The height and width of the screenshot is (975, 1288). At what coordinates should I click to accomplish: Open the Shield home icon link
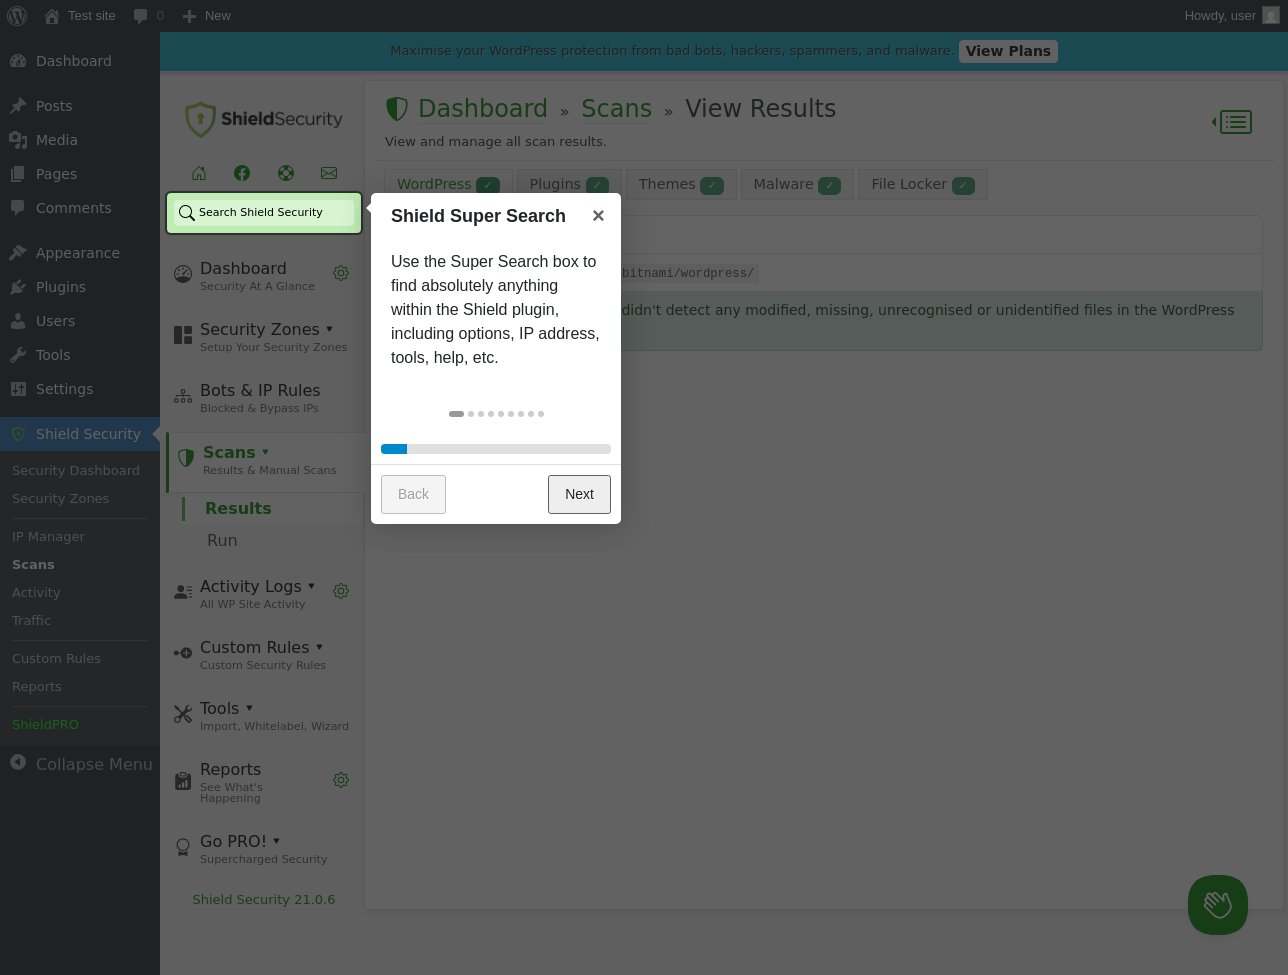(x=199, y=173)
